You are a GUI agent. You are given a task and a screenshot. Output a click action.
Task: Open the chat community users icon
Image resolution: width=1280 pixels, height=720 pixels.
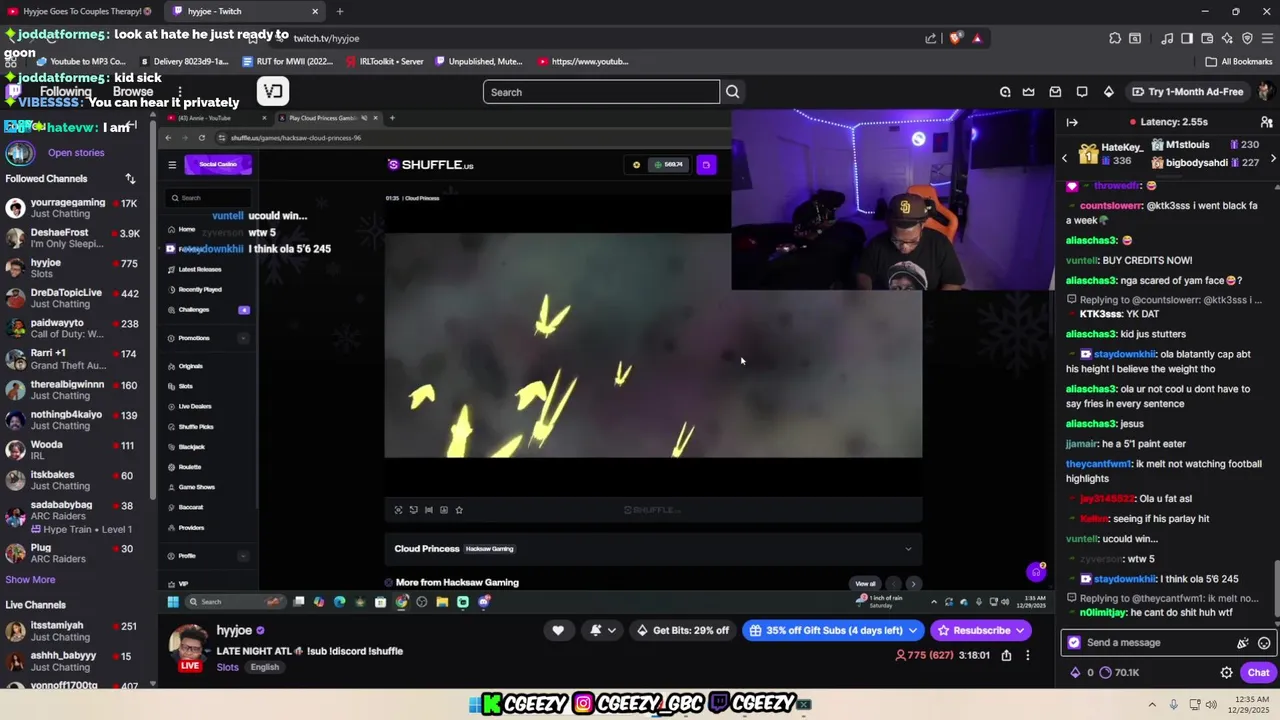(1266, 122)
